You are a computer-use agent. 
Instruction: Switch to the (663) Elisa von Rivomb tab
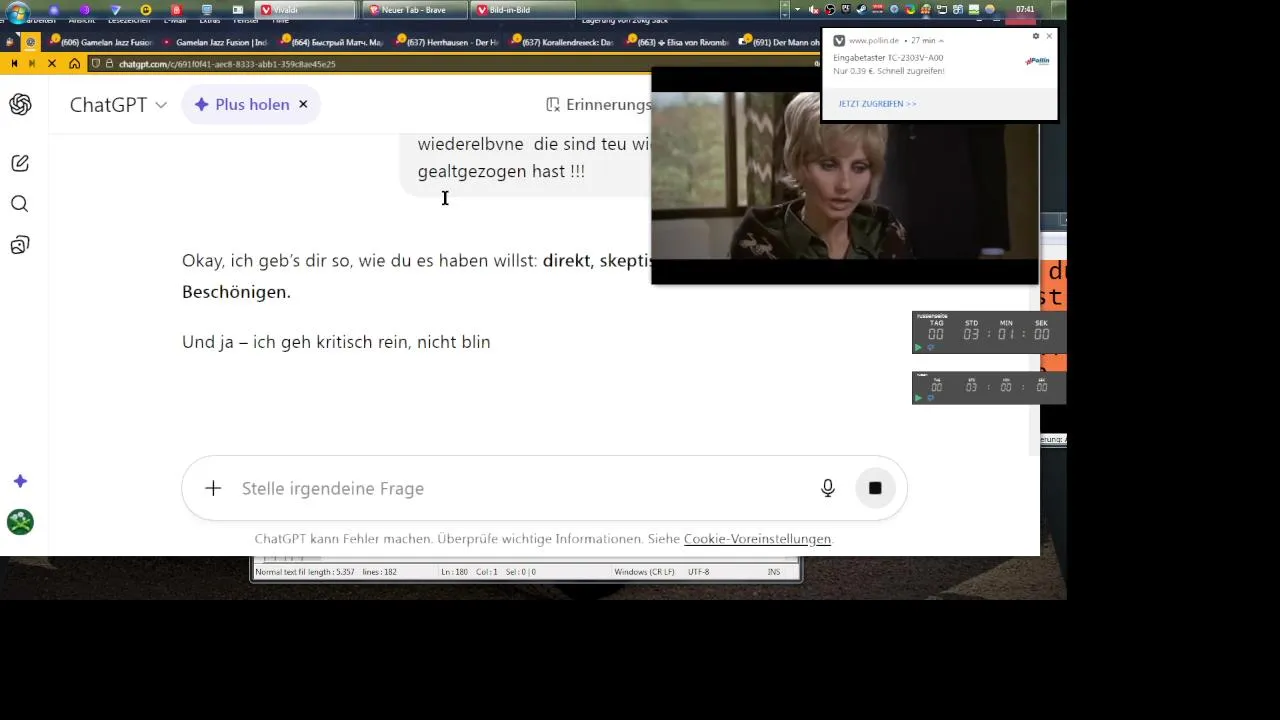tap(677, 42)
